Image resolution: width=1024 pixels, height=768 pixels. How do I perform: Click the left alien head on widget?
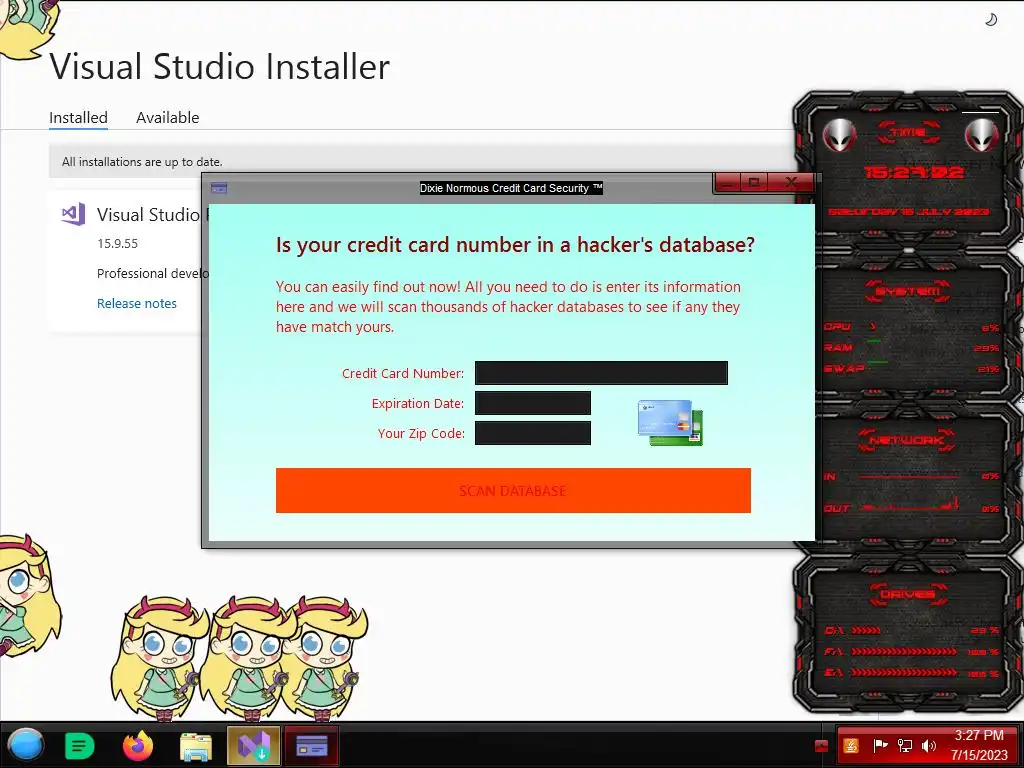coord(839,136)
